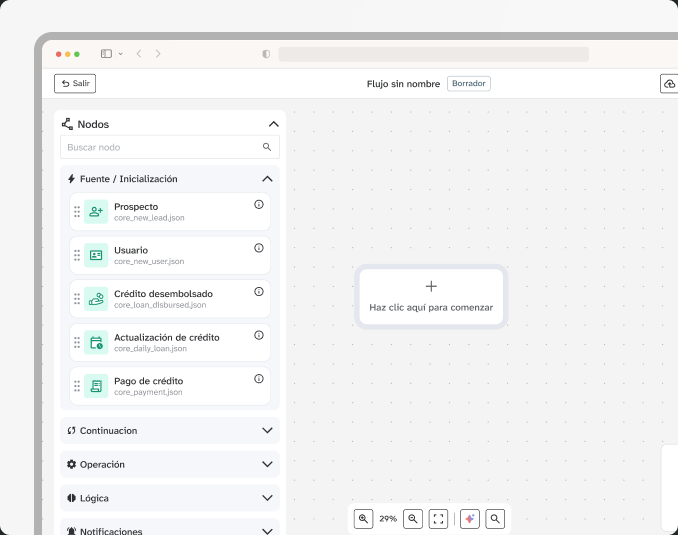Click the cloud upload save icon

669,83
